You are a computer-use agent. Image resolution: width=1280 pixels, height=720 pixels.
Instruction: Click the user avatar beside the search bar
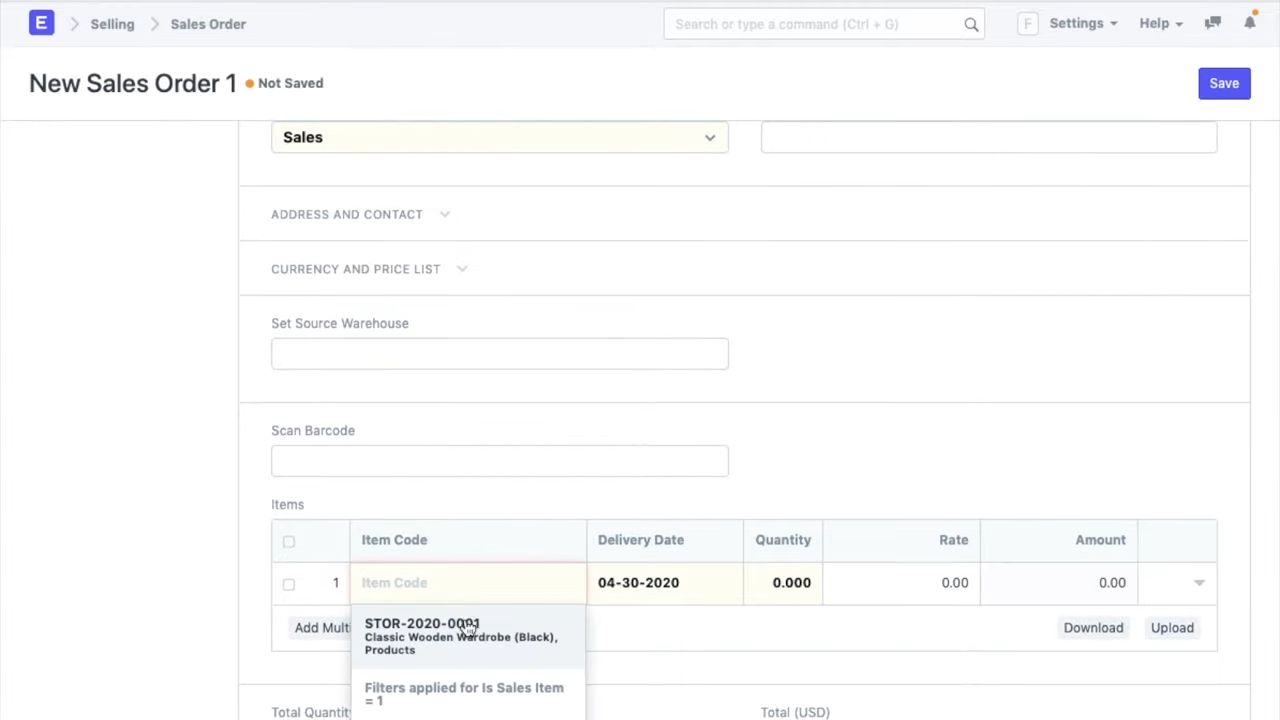[1027, 23]
